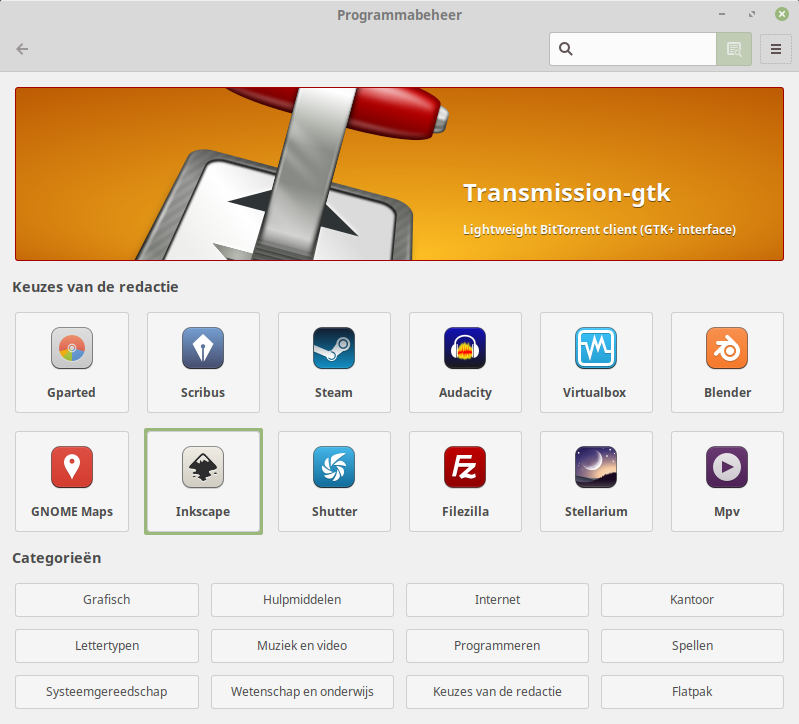Open the Filezilla app tile
Screen dimensions: 799x724
465,481
